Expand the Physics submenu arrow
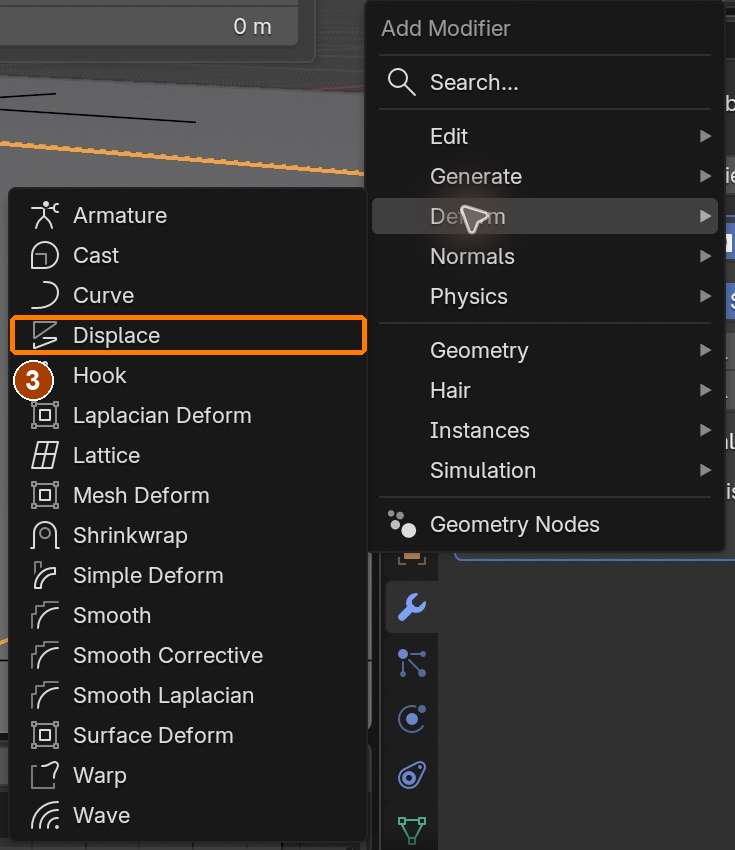Image resolution: width=735 pixels, height=850 pixels. pyautogui.click(x=705, y=297)
